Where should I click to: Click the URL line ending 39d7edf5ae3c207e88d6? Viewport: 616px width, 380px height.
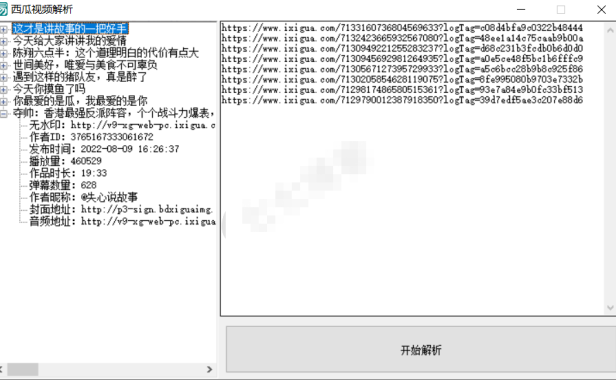click(402, 100)
